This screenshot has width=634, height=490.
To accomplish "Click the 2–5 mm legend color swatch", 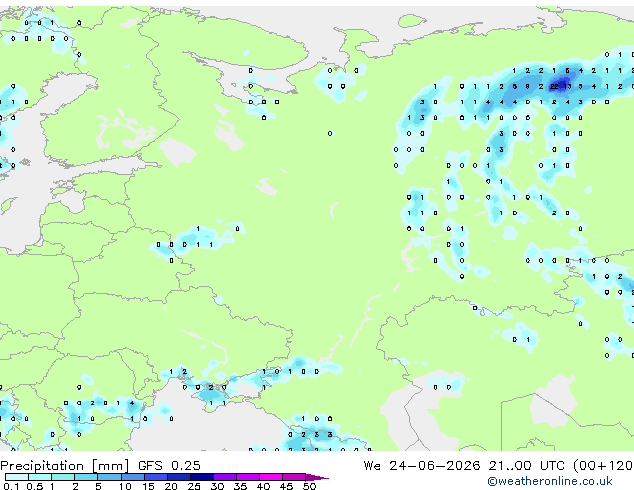I will tap(86, 477).
